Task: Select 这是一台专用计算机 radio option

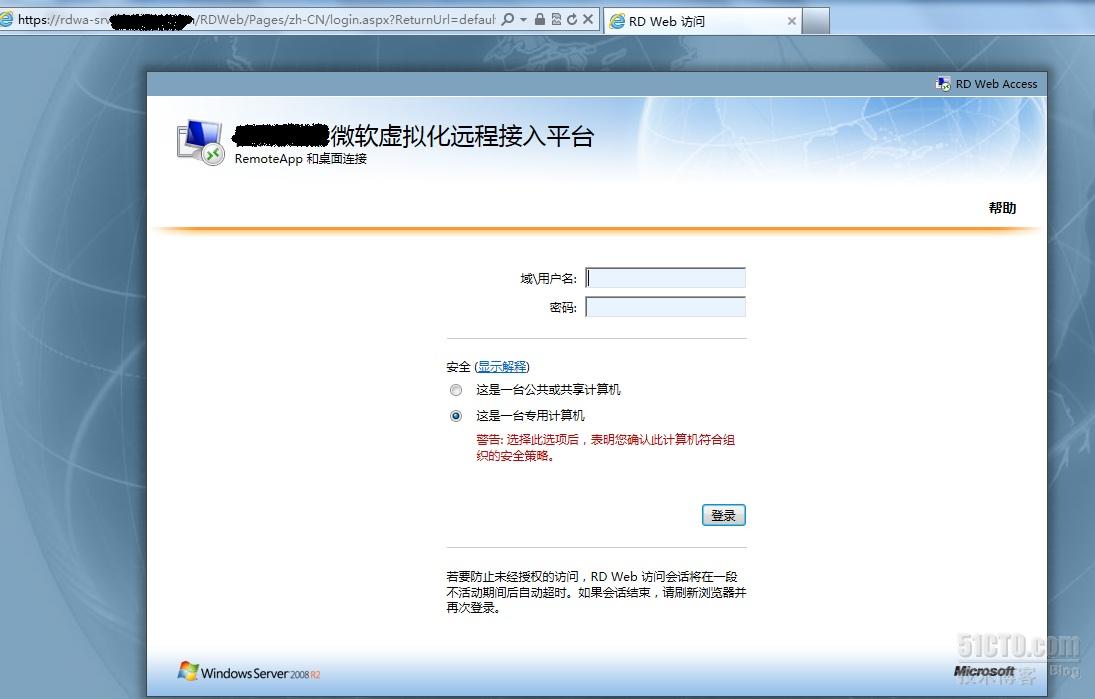Action: [x=456, y=416]
